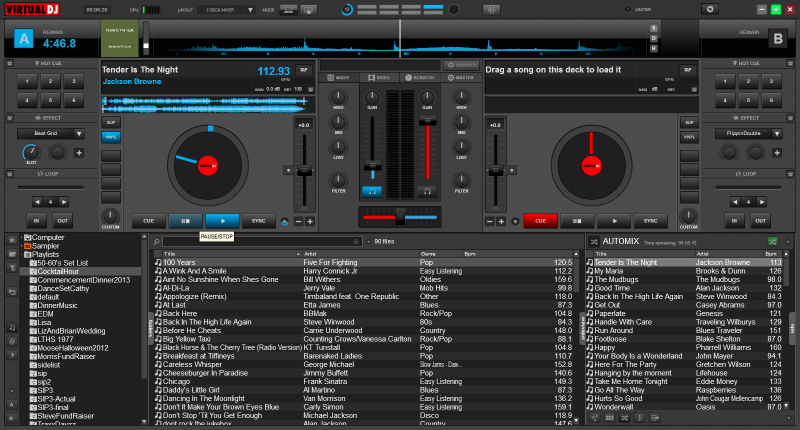Click the back arrow icon in the browser sidebar

(12, 291)
